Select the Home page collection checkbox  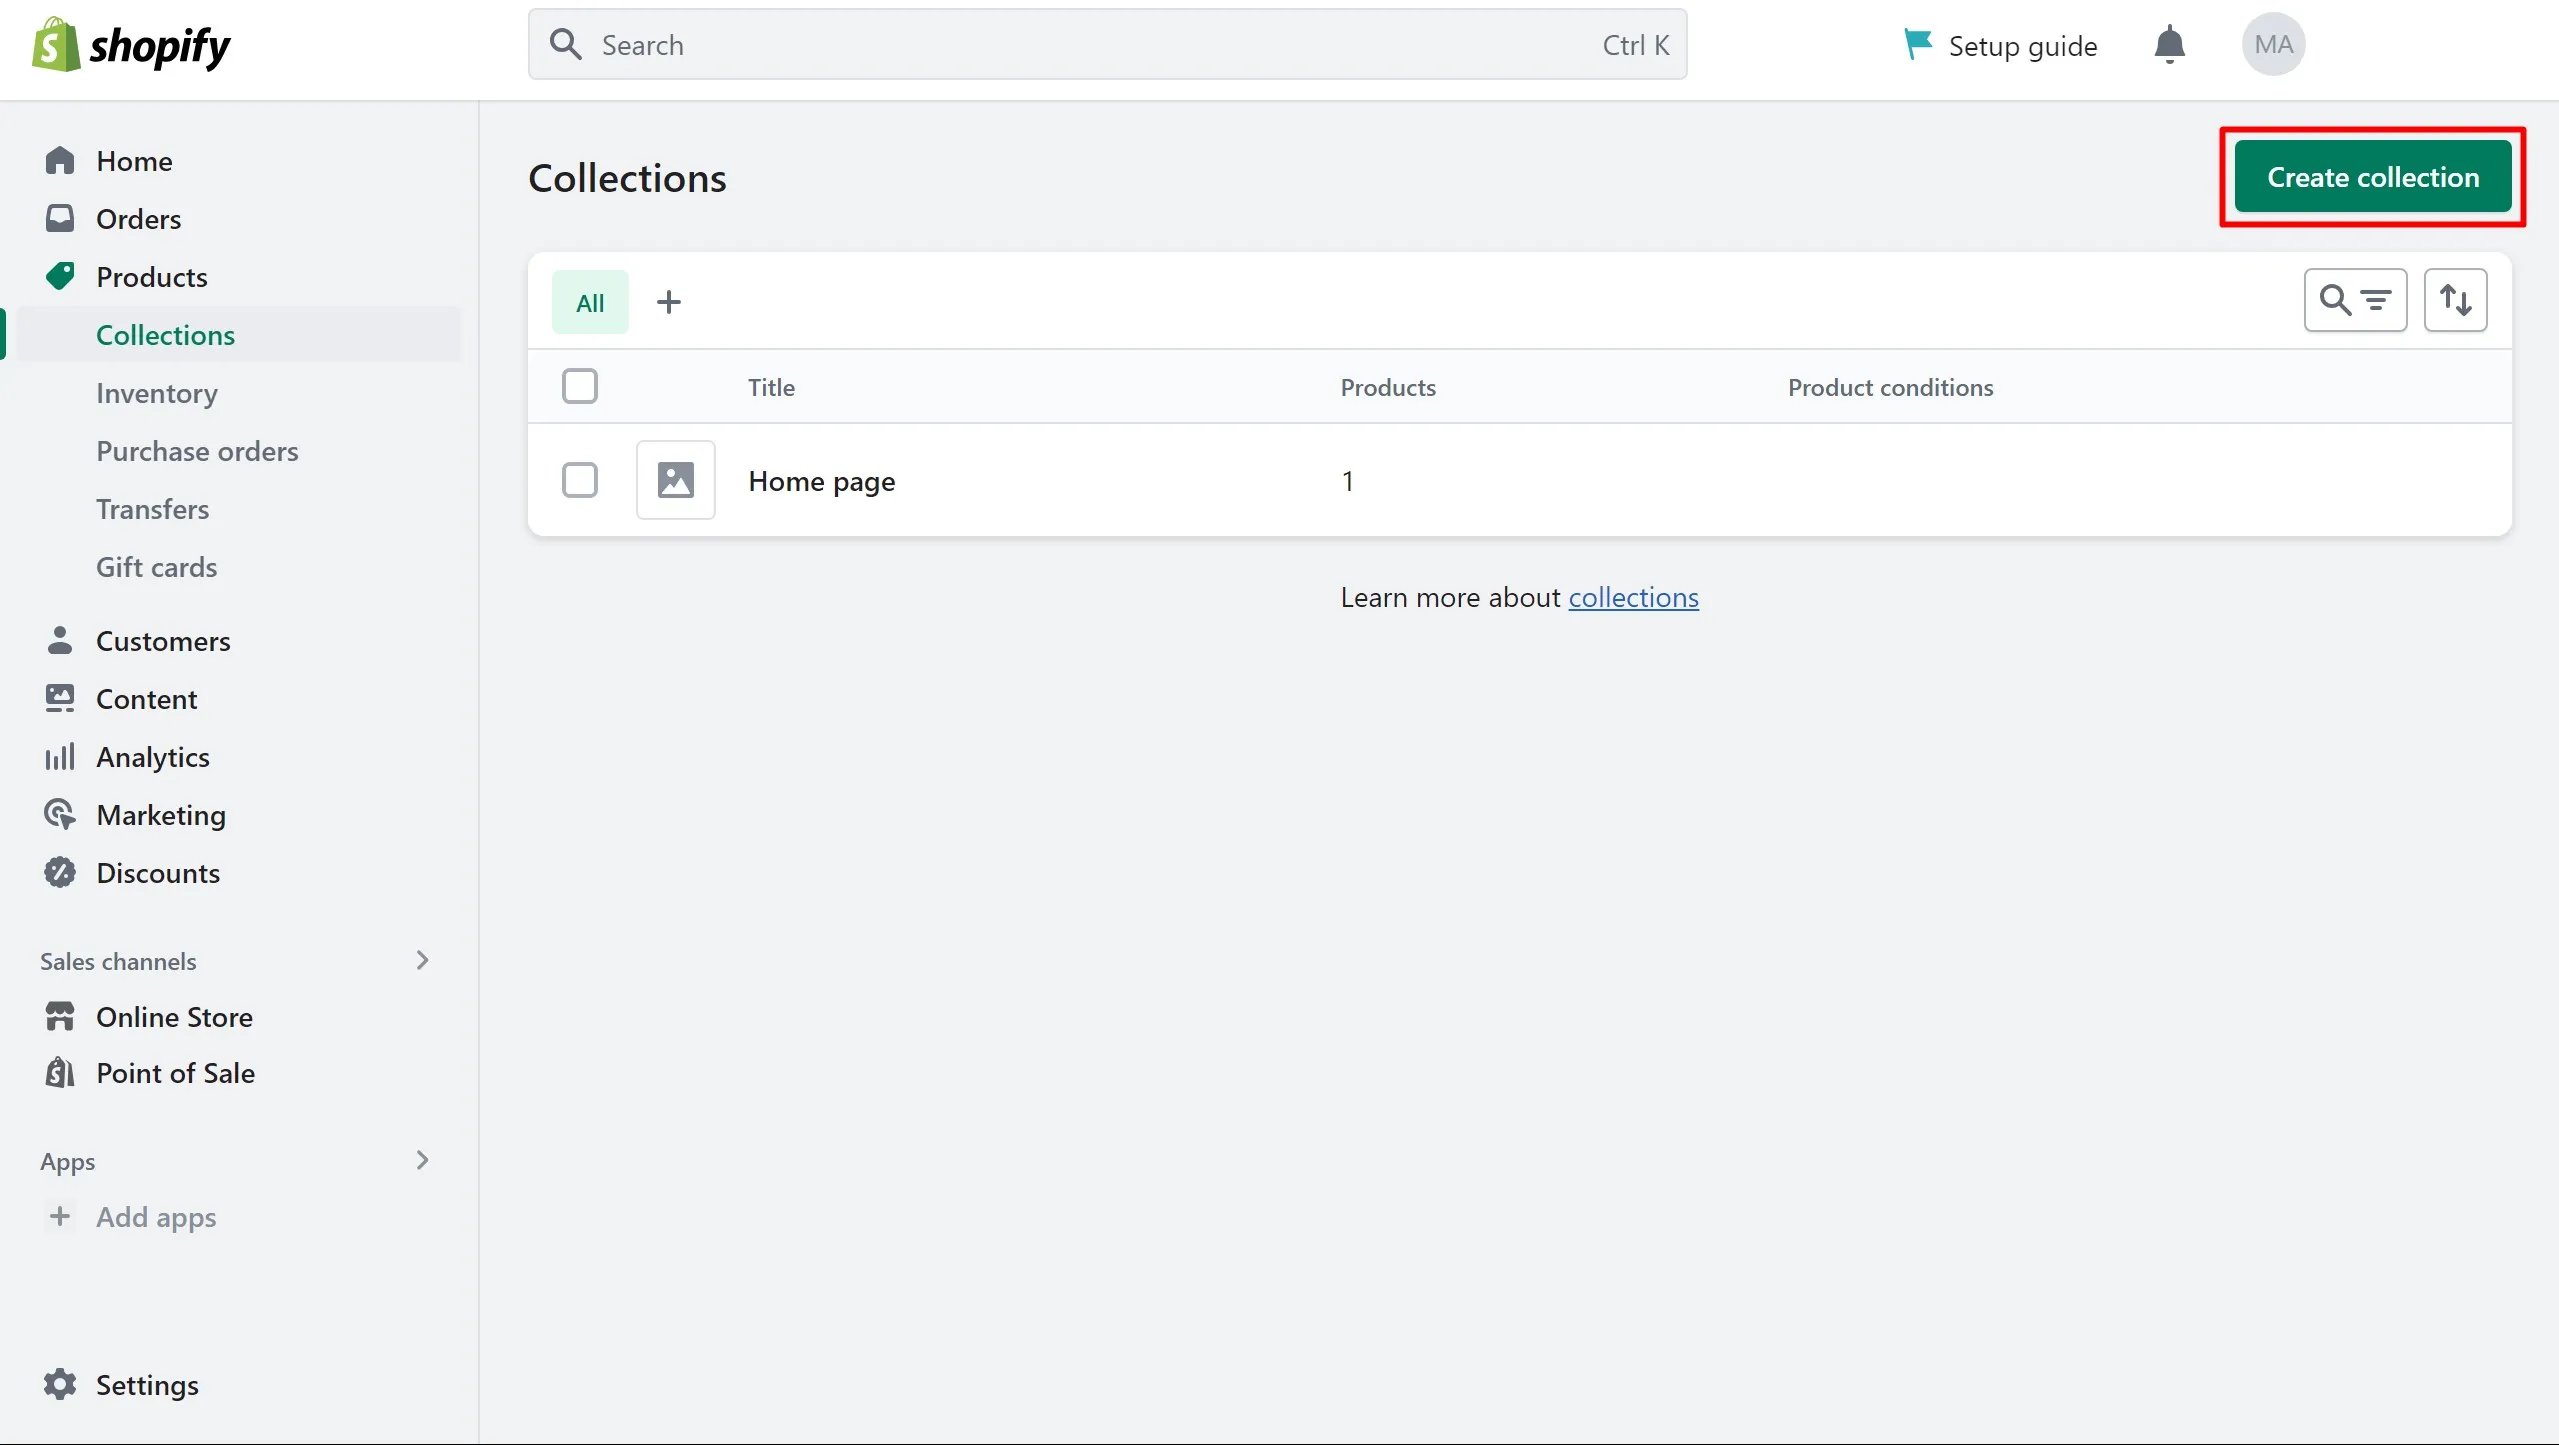[580, 480]
